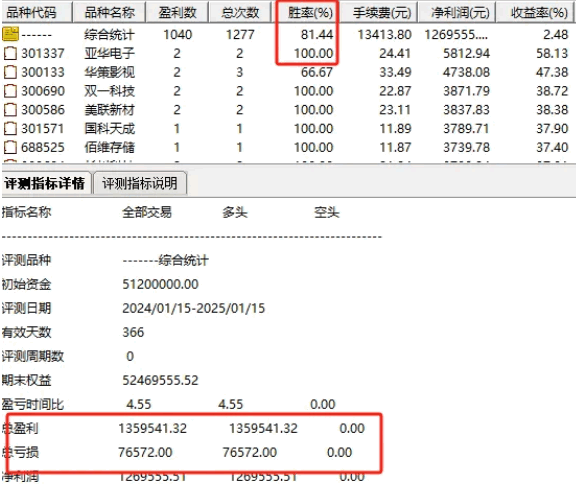
Task: Select stock name 双一科技
Action: pyautogui.click(x=109, y=91)
